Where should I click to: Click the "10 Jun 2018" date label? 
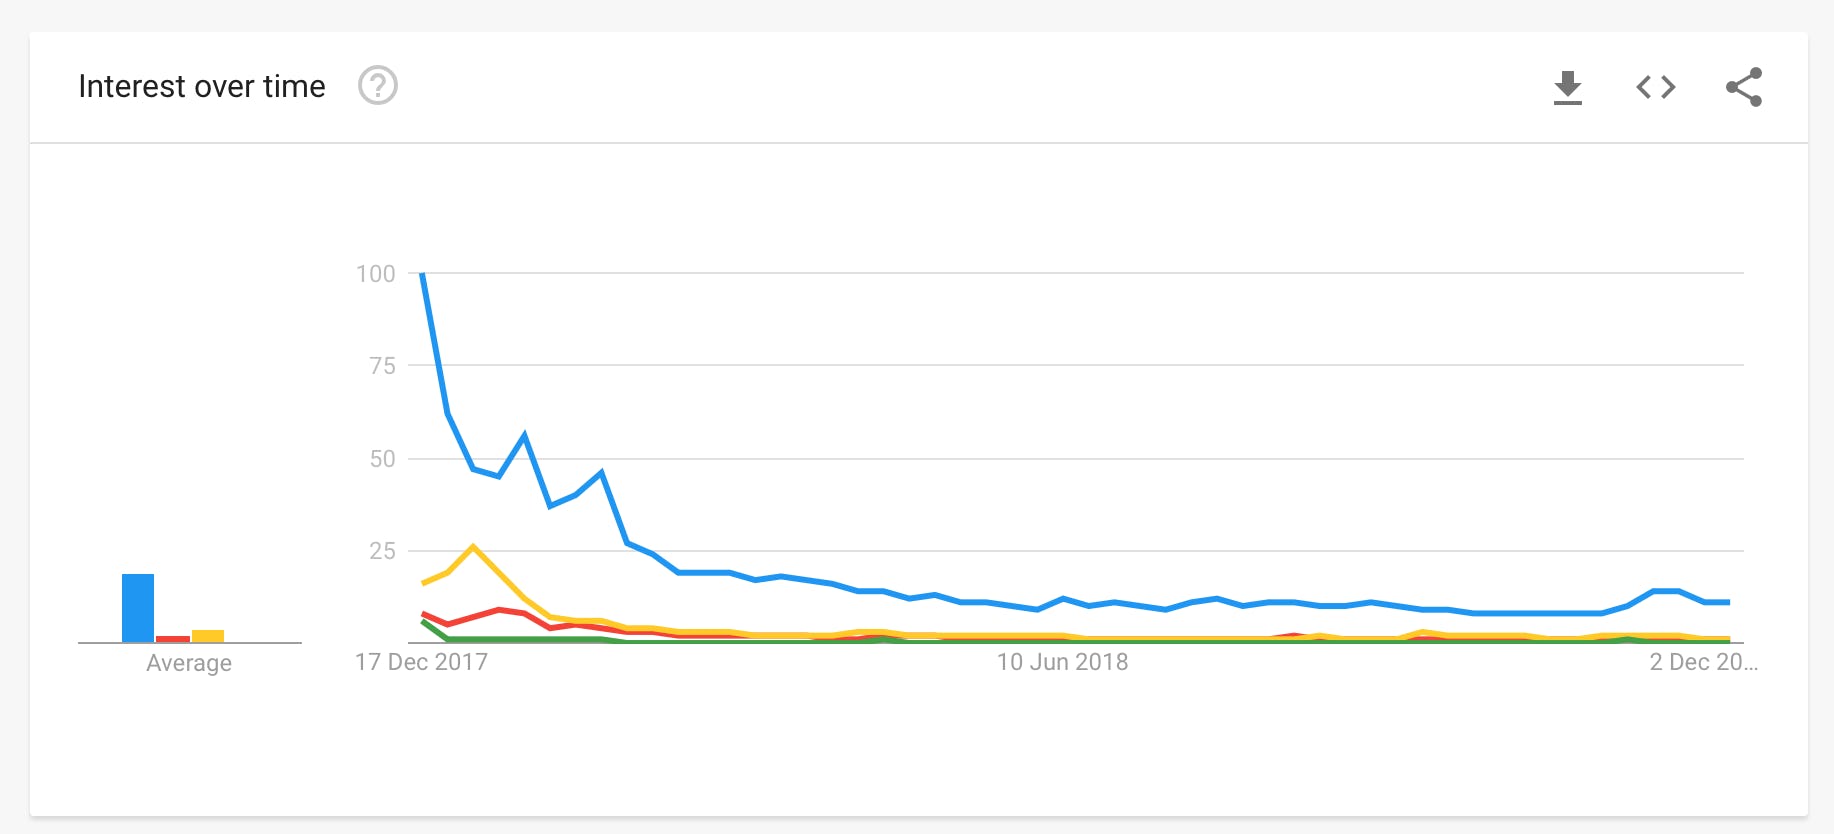point(1062,662)
